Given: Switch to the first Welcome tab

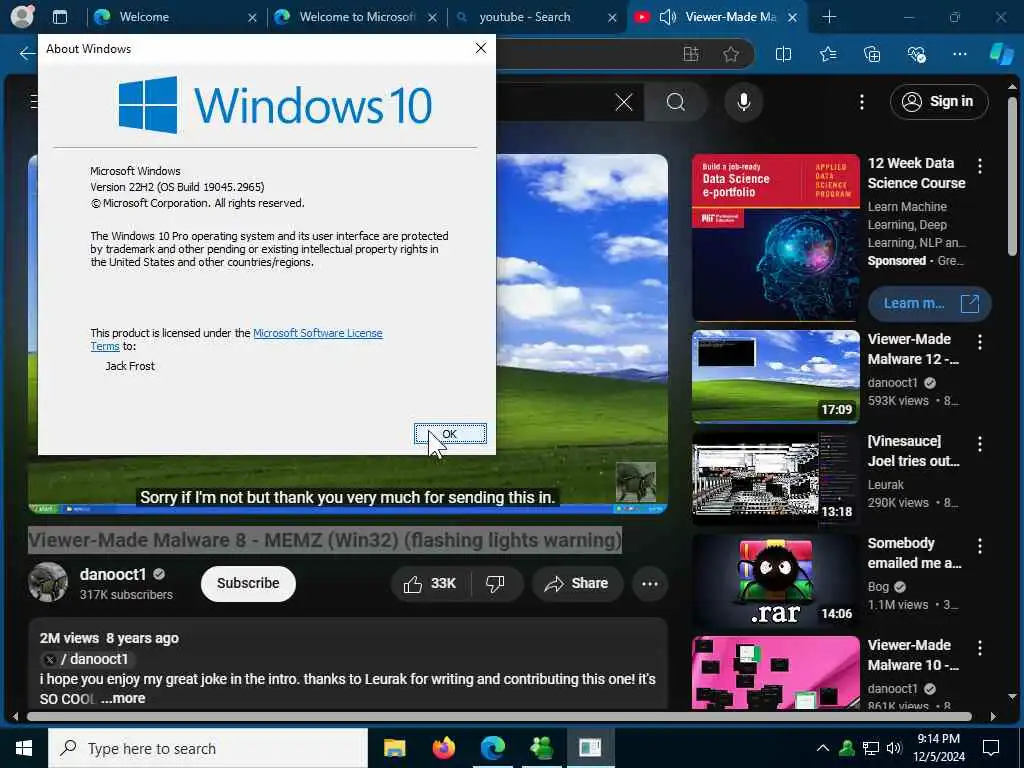Looking at the screenshot, I should coord(173,17).
